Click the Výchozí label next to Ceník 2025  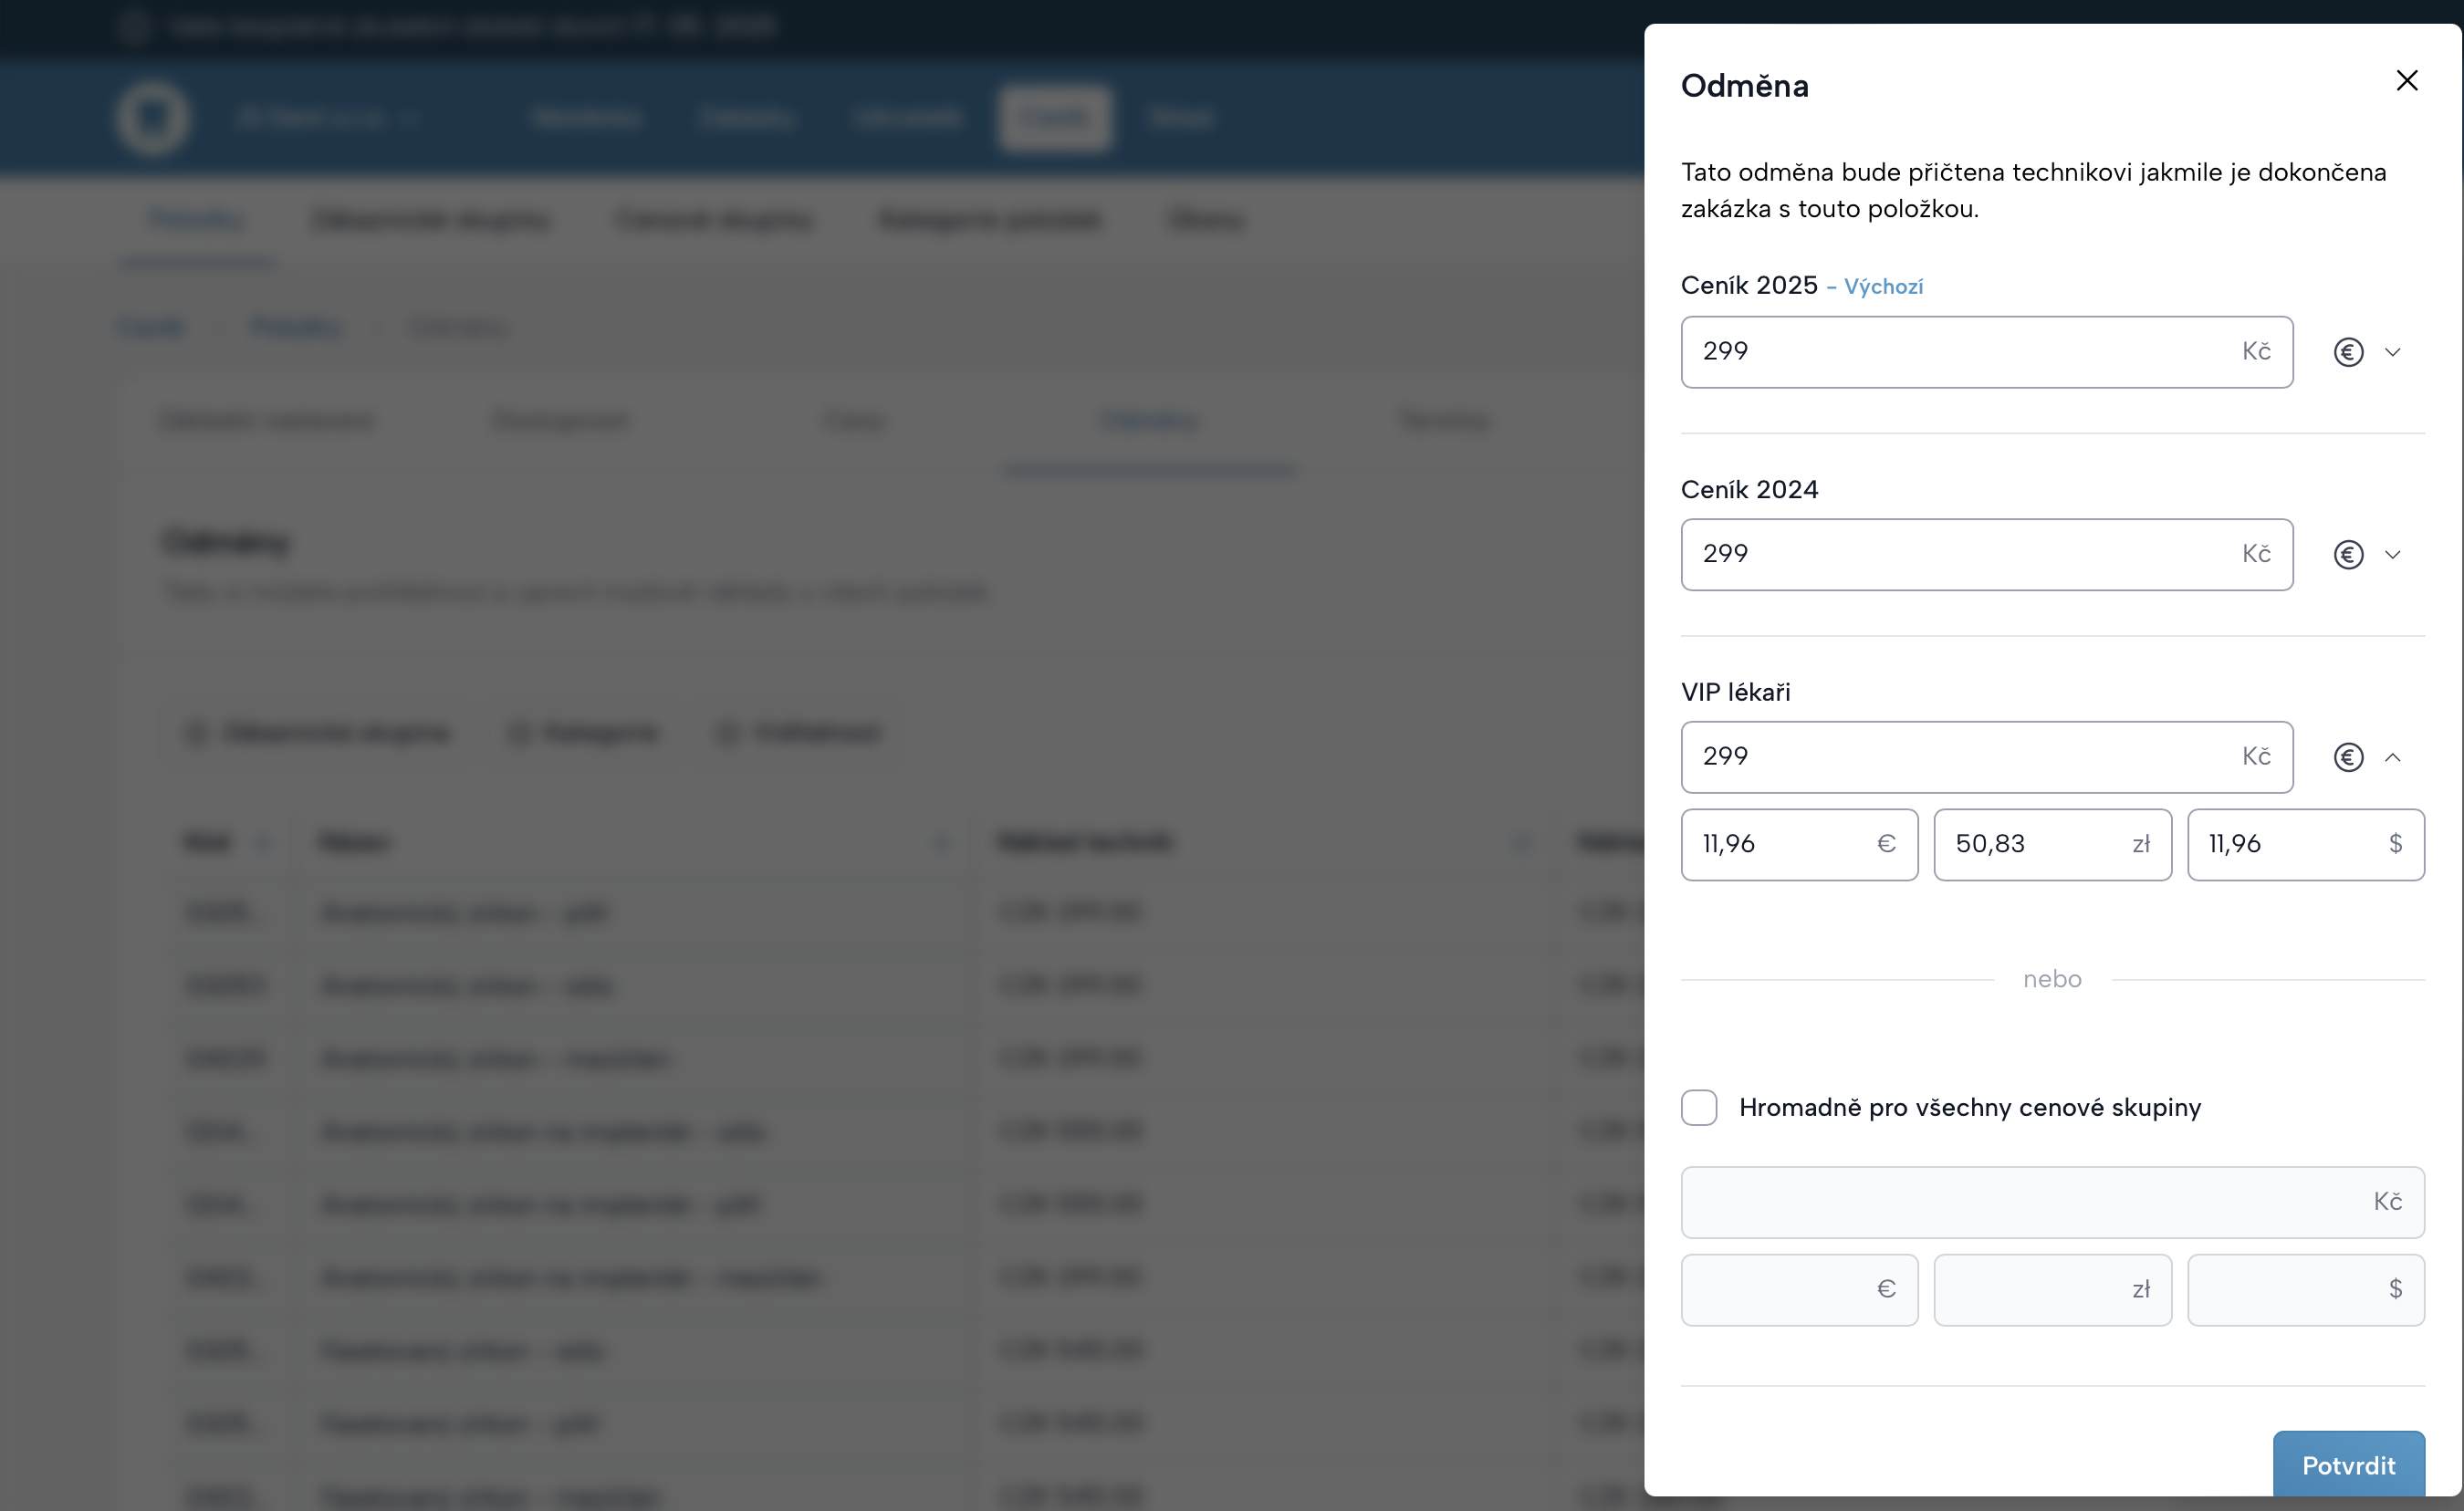(x=1882, y=287)
